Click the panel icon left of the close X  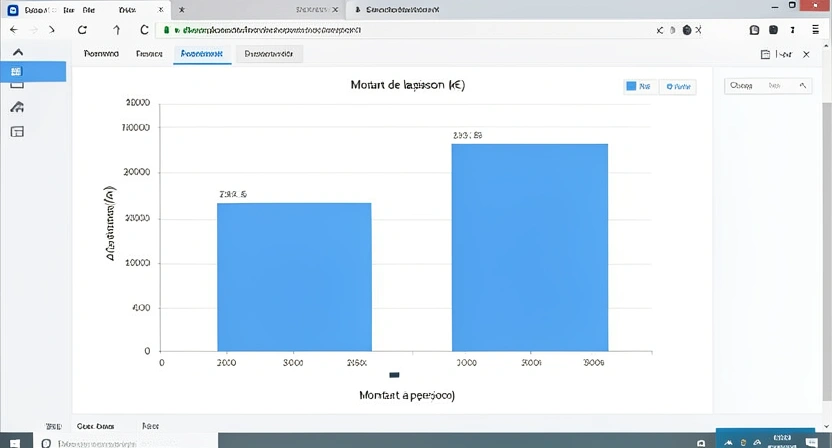765,54
